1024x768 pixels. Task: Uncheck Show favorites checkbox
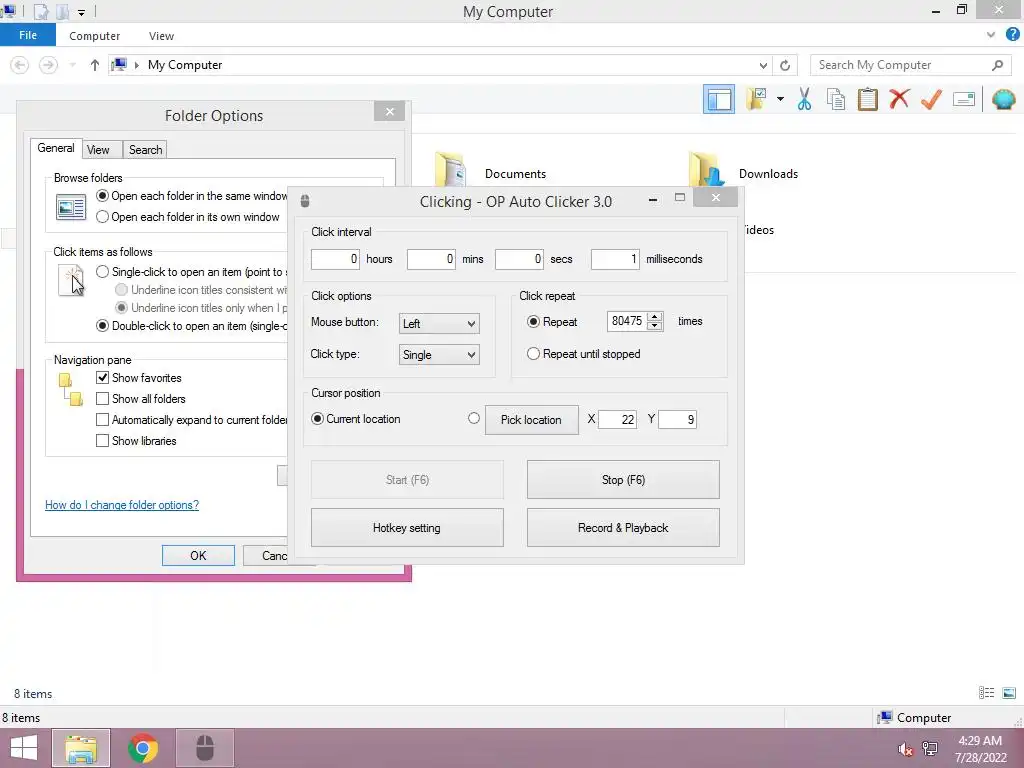point(103,377)
